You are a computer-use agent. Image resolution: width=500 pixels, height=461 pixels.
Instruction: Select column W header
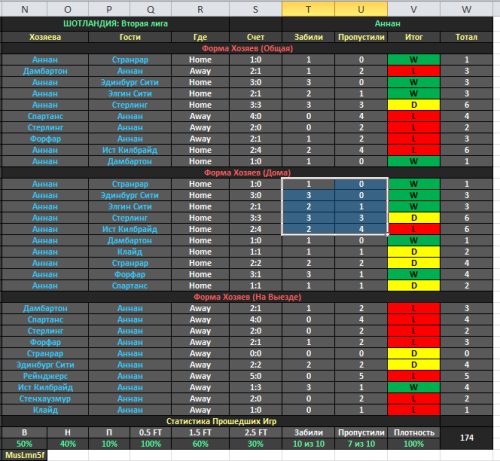[467, 9]
